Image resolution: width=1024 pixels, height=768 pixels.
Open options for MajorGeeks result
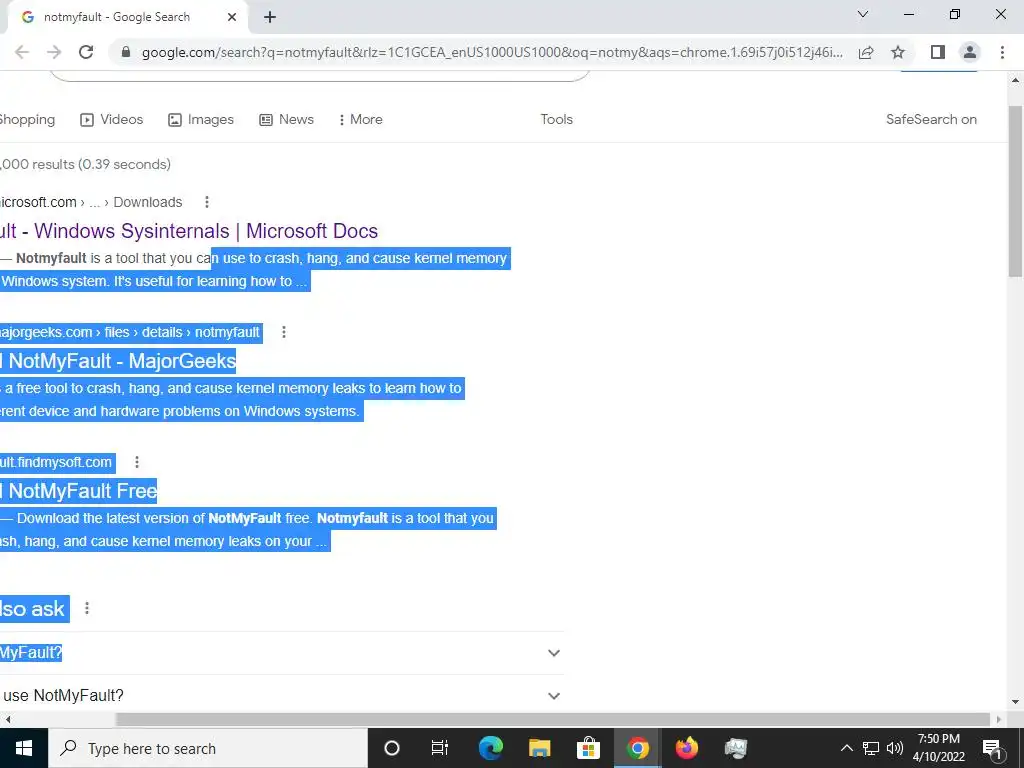click(284, 332)
